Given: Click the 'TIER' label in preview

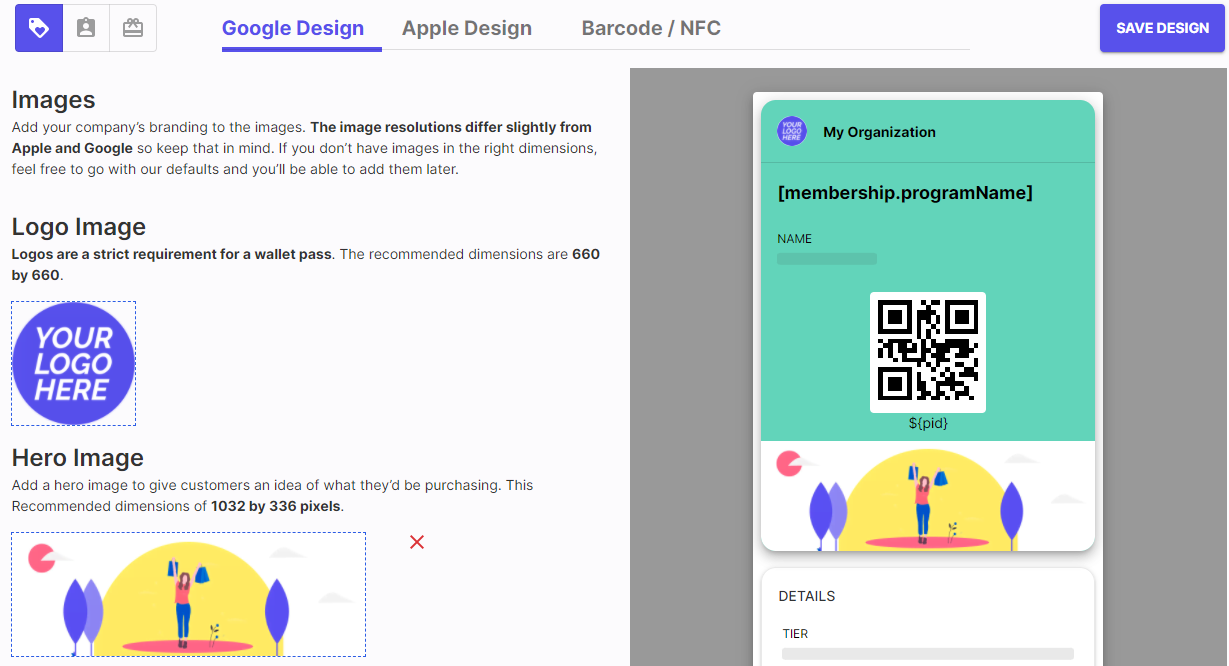Looking at the screenshot, I should point(796,634).
